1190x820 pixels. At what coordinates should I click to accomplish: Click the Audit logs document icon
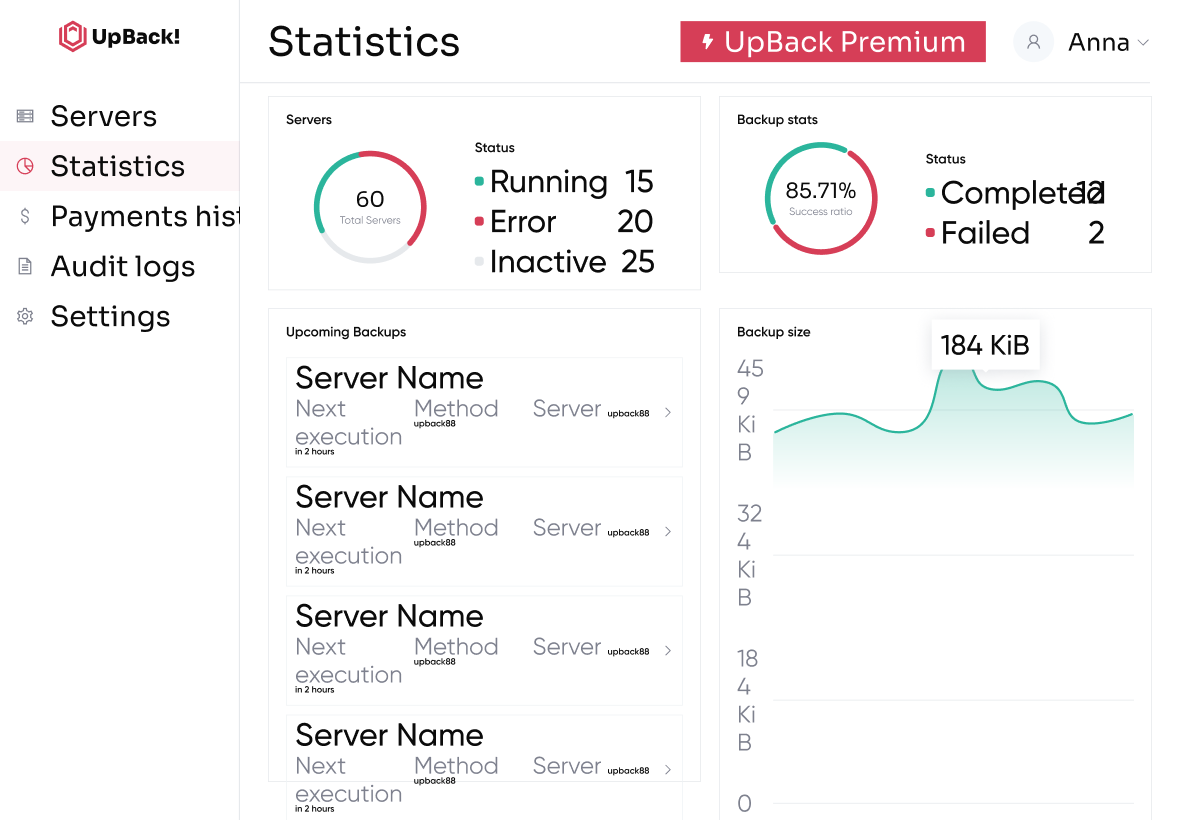[x=25, y=266]
